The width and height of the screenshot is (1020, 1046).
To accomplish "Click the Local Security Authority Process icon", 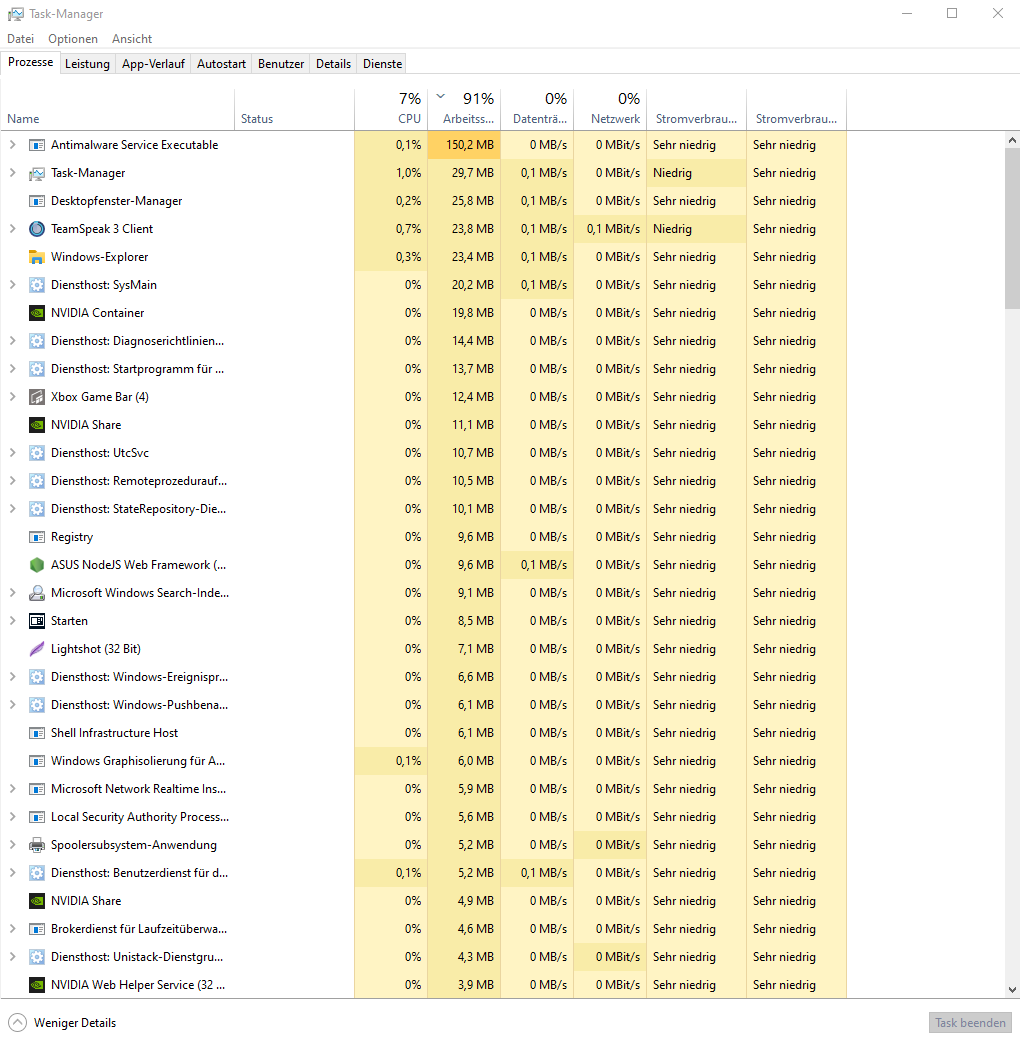I will point(37,817).
